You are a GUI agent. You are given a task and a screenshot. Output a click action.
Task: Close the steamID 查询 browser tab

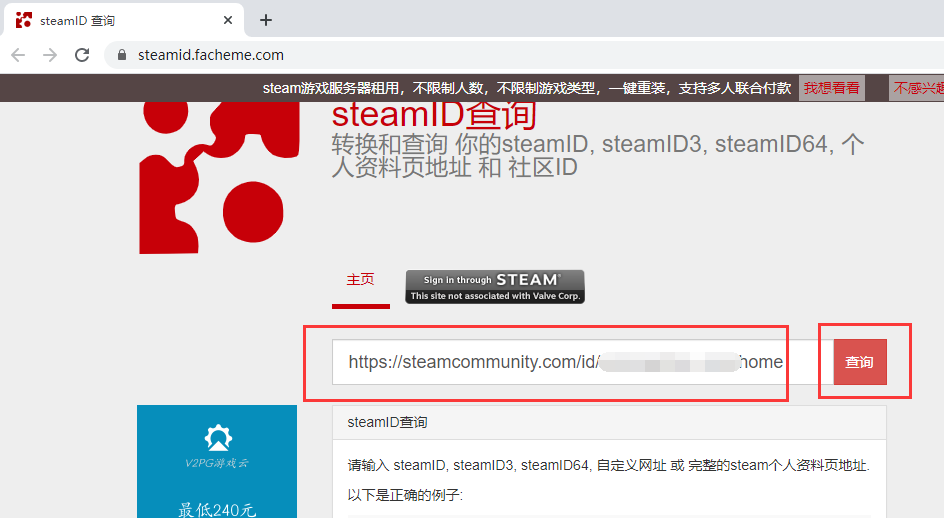228,20
